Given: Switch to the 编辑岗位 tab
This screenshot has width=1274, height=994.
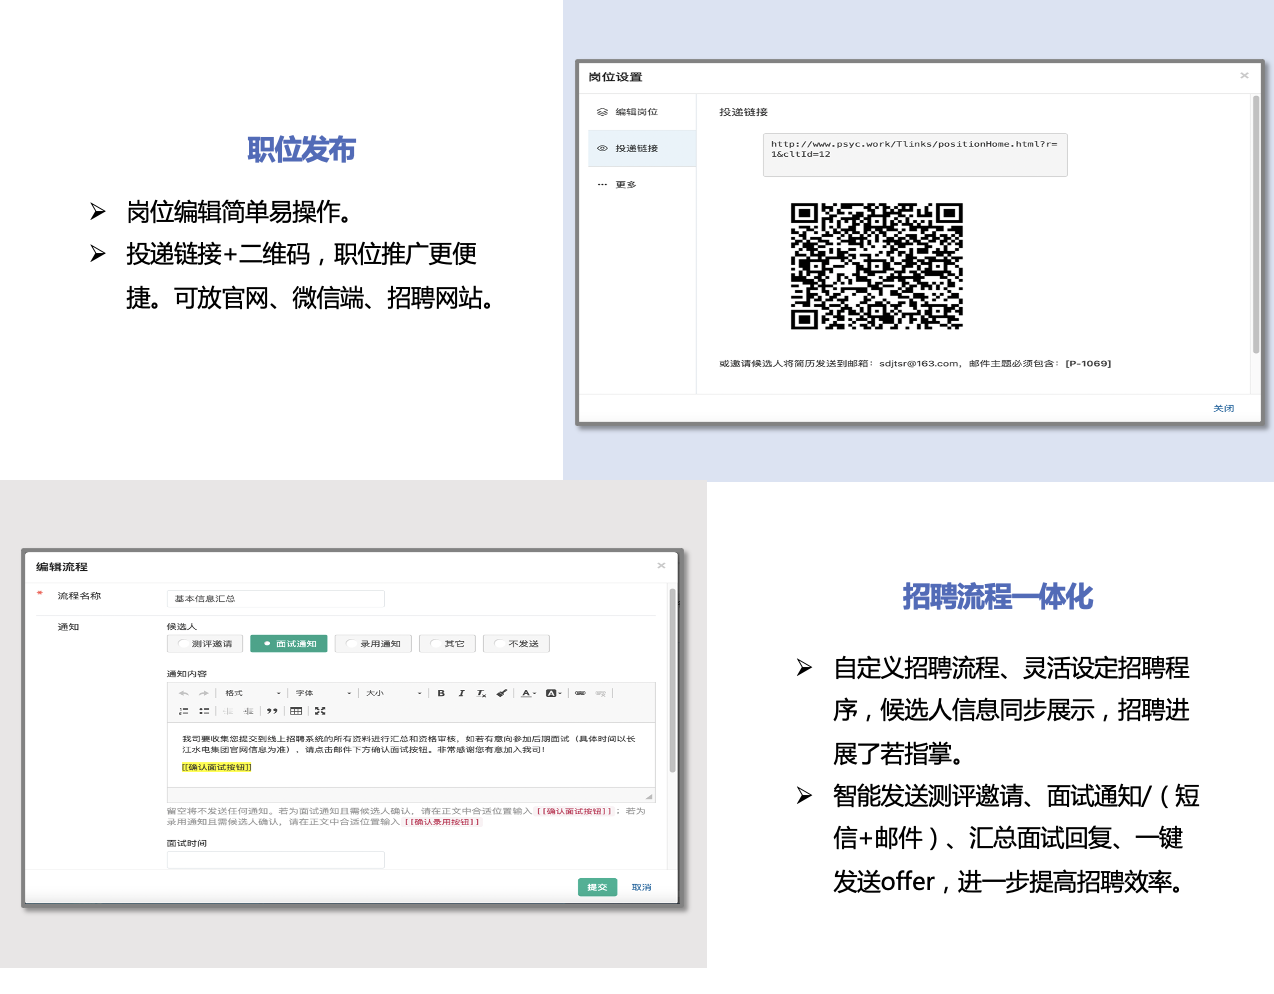Looking at the screenshot, I should 642,112.
